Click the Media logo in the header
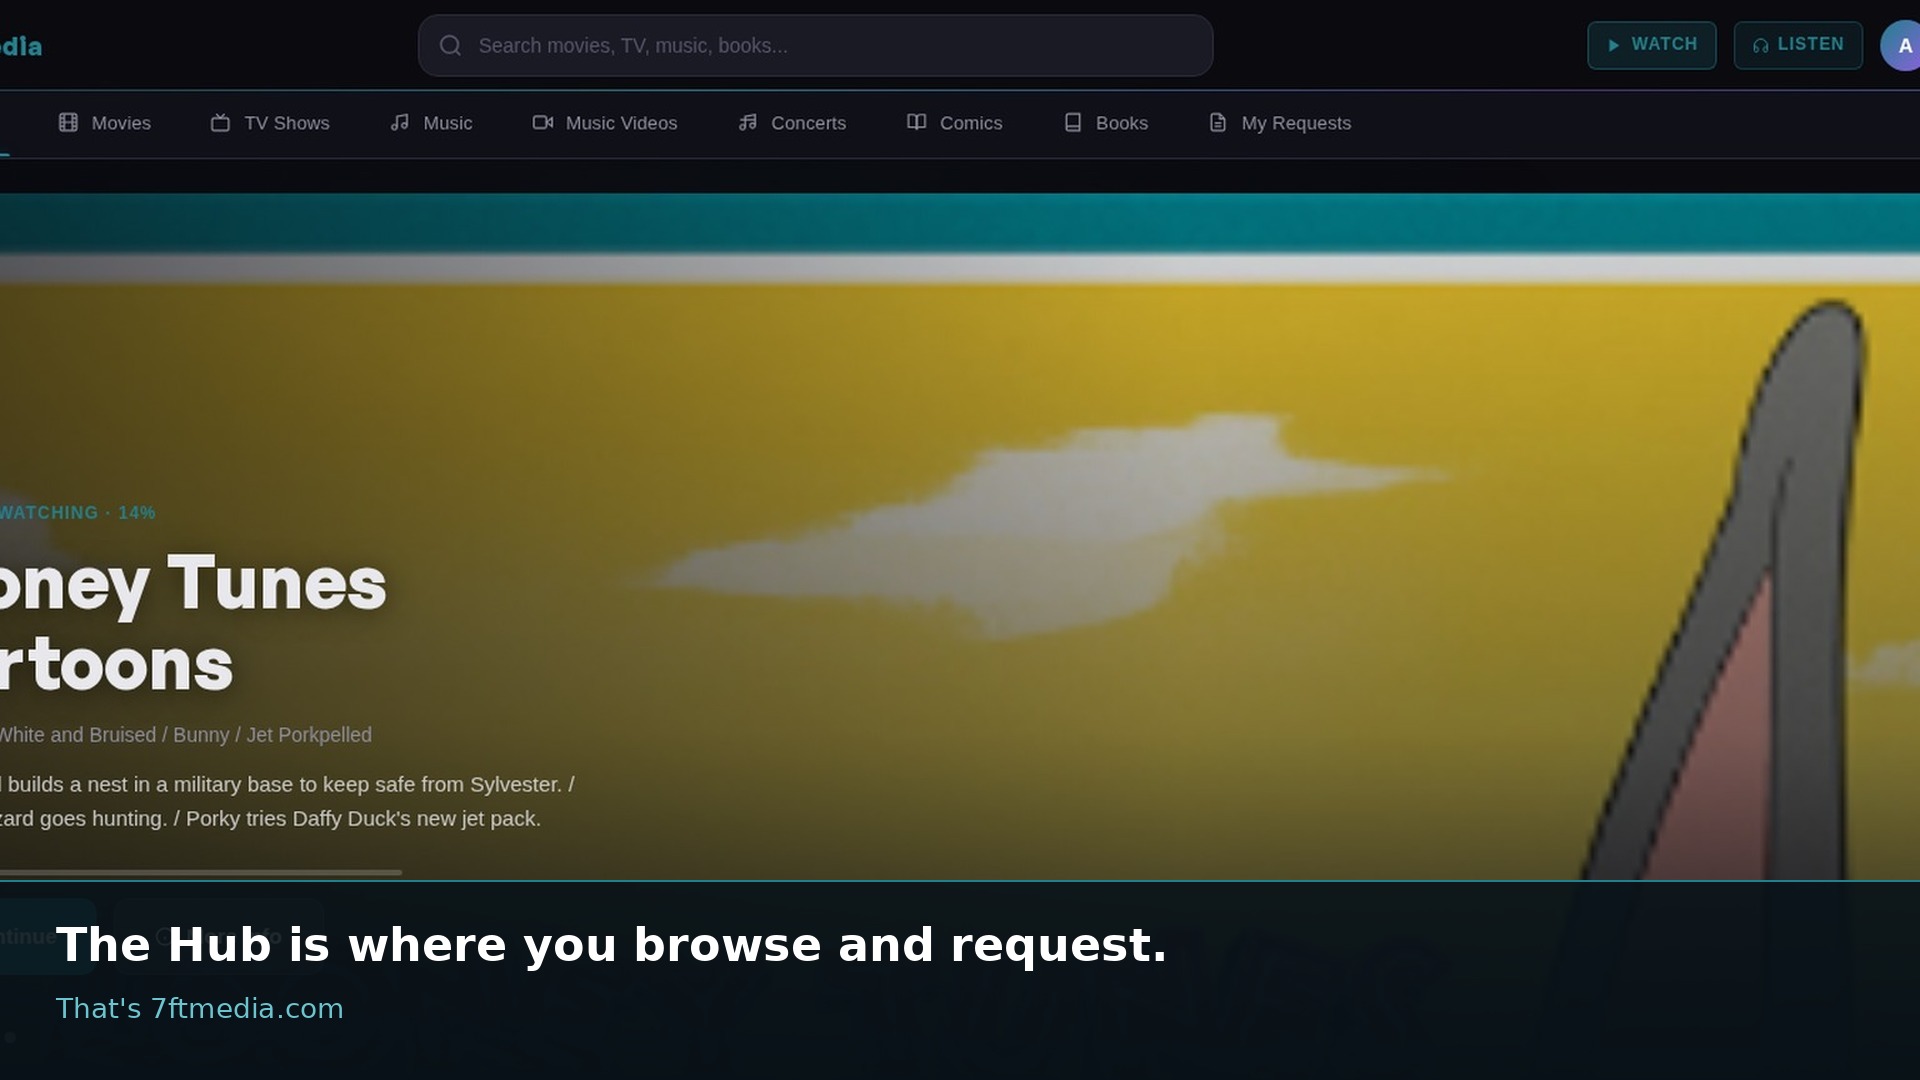Screen dimensions: 1920x1080 21,46
